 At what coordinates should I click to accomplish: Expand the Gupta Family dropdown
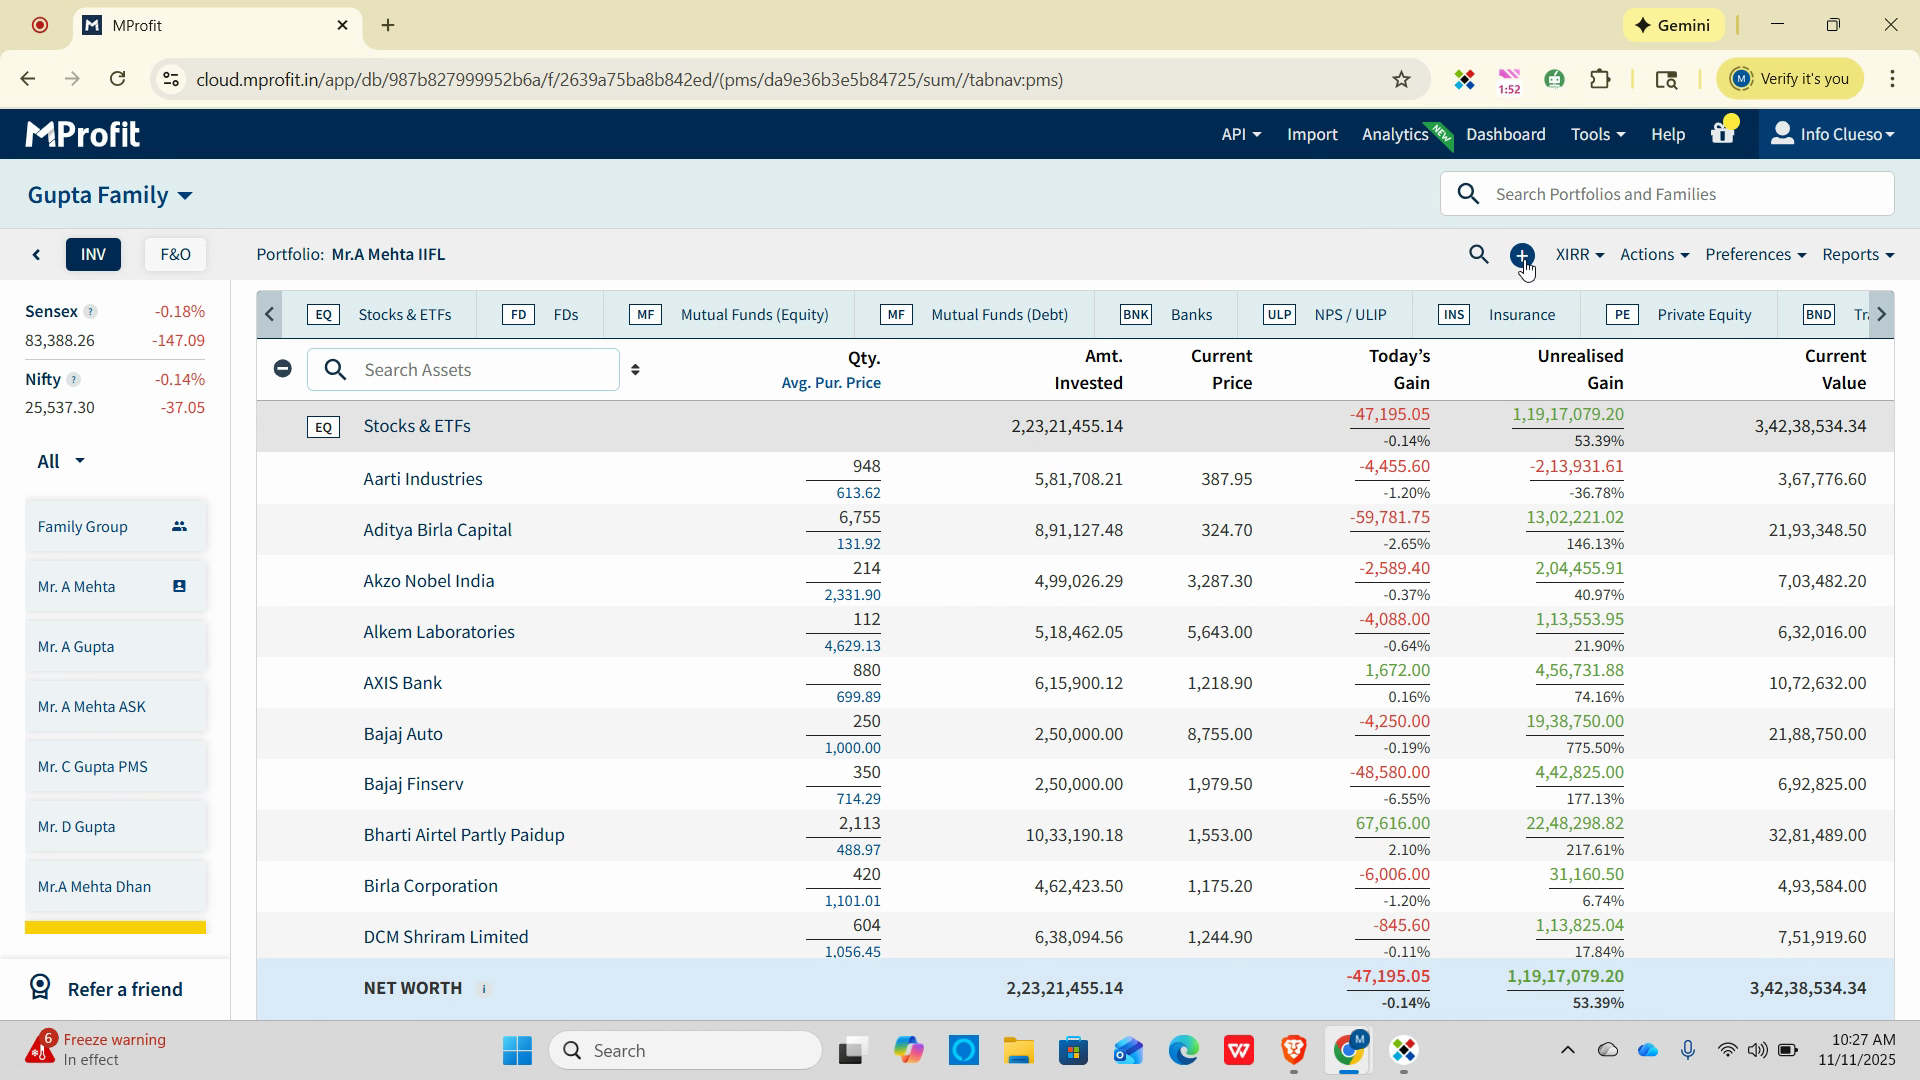[x=110, y=195]
